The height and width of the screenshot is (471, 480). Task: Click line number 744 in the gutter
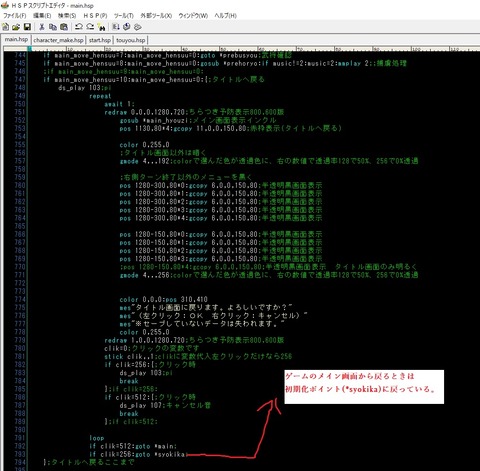point(20,55)
